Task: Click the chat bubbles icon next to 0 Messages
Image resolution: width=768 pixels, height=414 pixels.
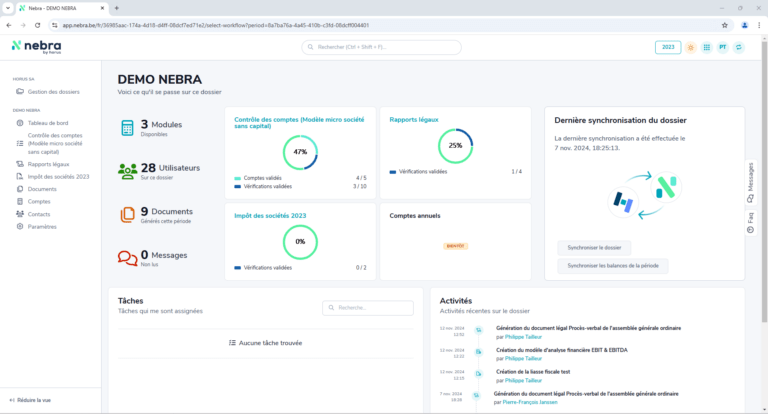Action: [127, 258]
